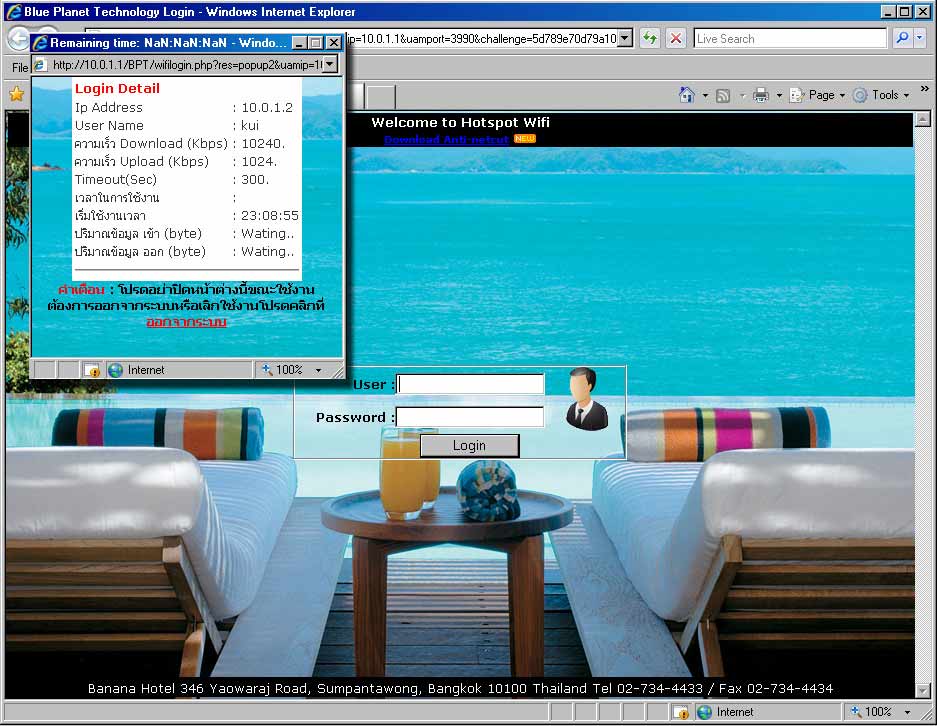The height and width of the screenshot is (726, 937).
Task: Open the File menu
Action: (20, 68)
